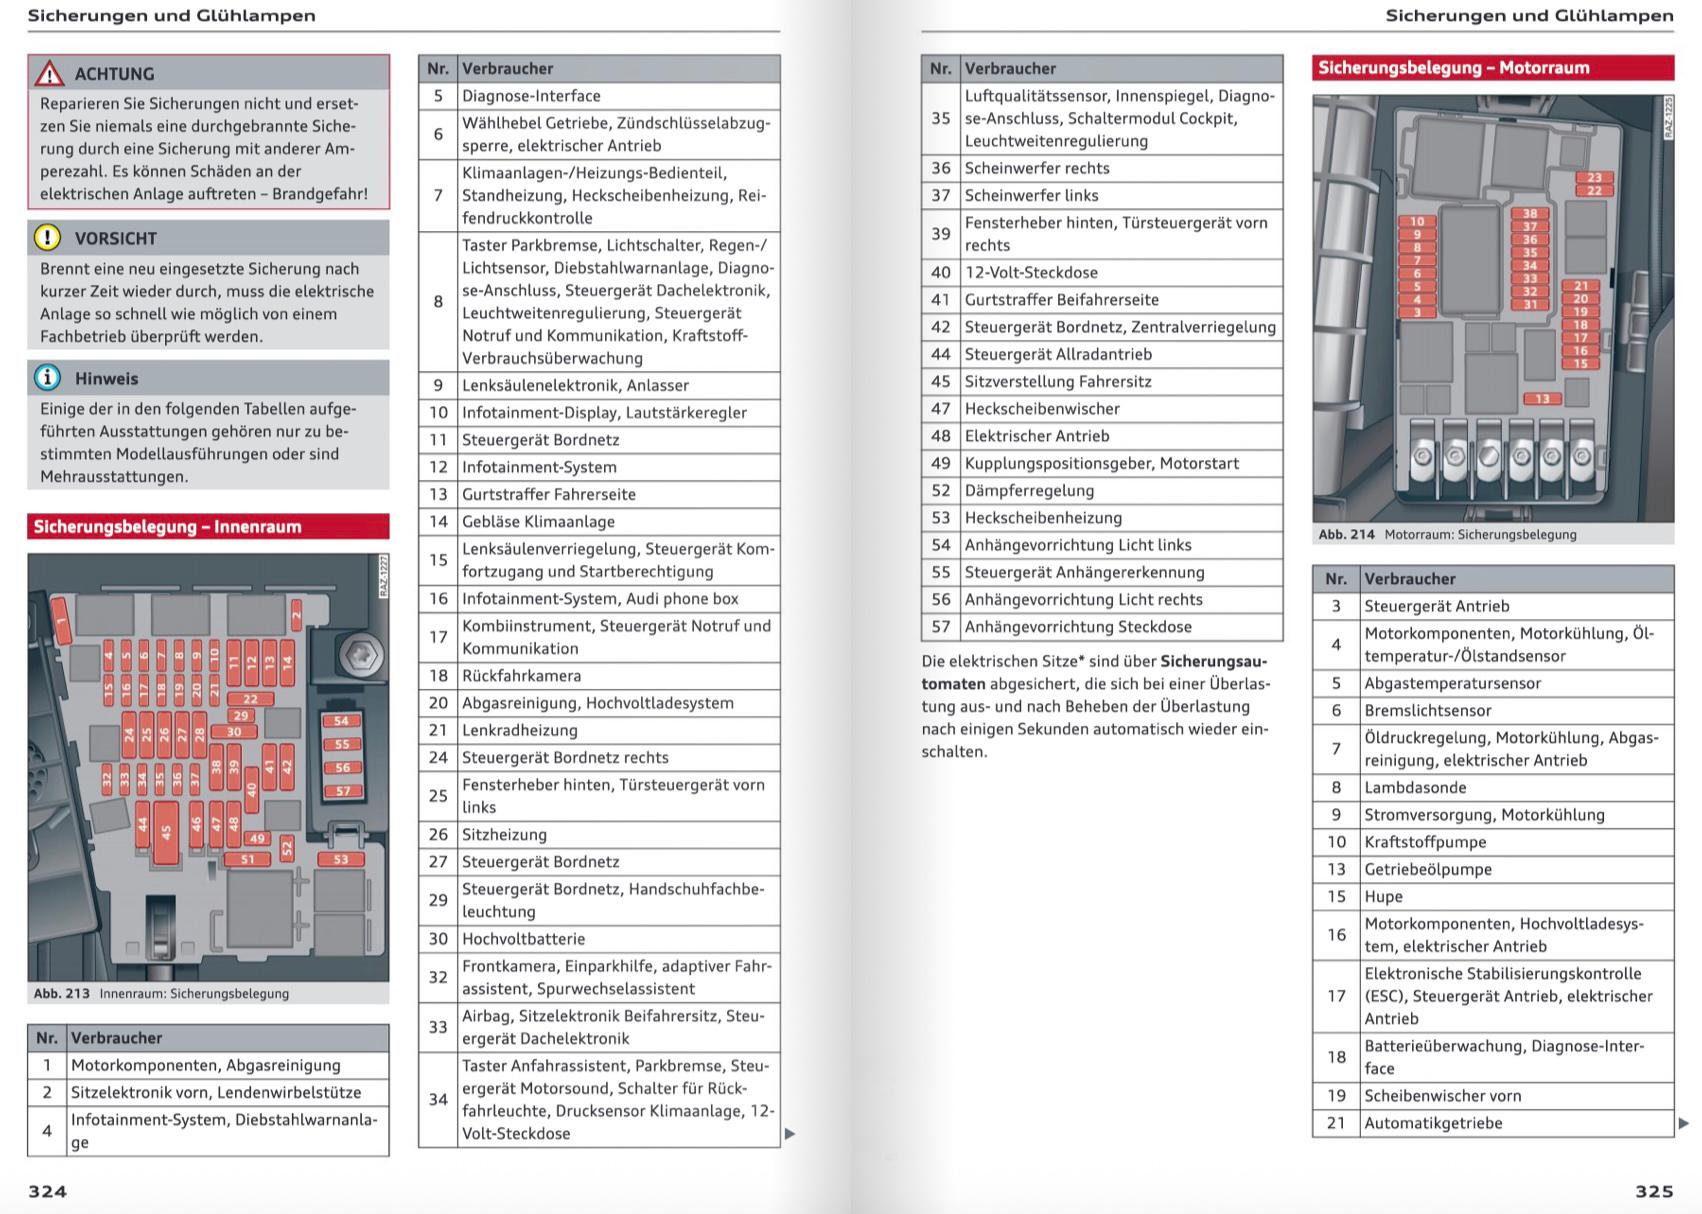Click the Hinweis note title text
The width and height of the screenshot is (1702, 1214).
(107, 379)
